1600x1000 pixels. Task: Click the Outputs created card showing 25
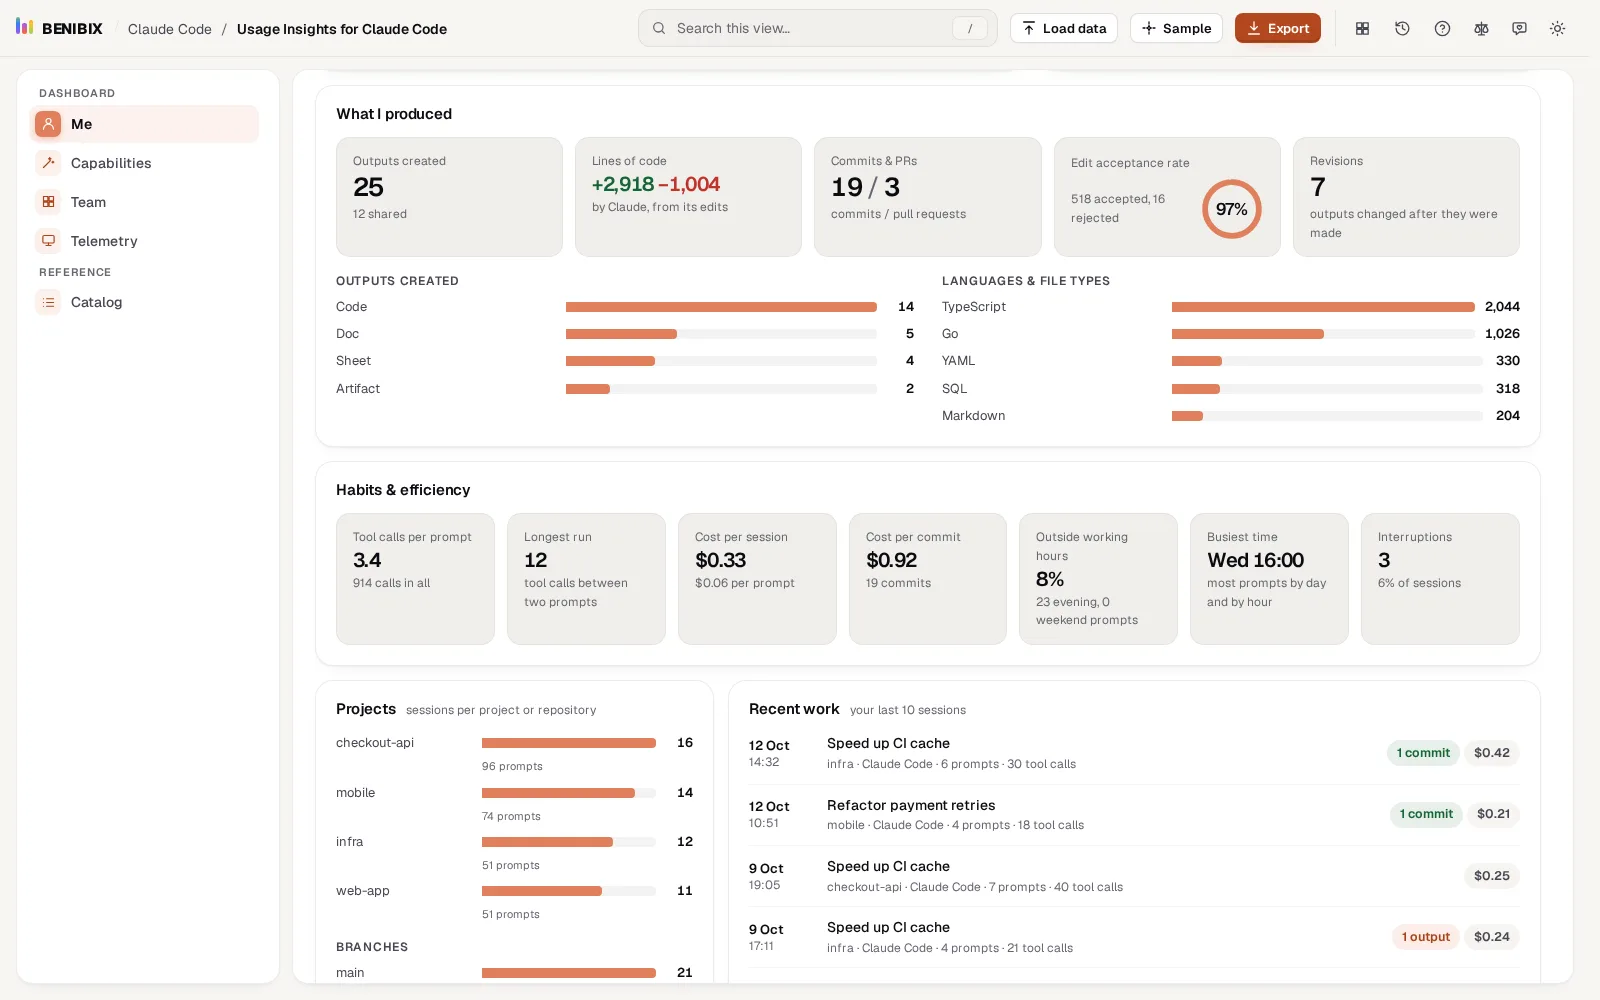[449, 197]
